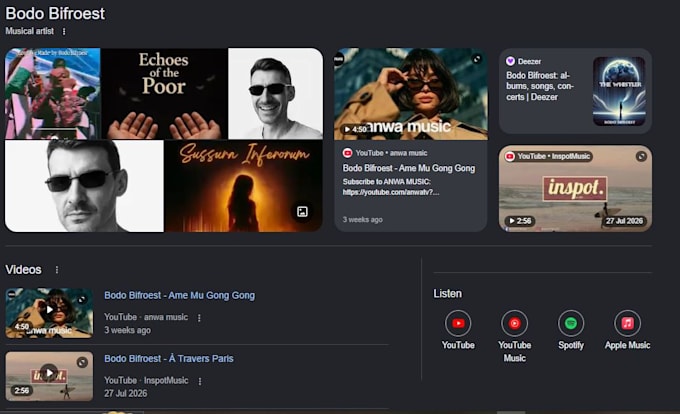The height and width of the screenshot is (414, 680).
Task: Play the Ame Mu Gong Gong list thumbnail
Action: 49,313
